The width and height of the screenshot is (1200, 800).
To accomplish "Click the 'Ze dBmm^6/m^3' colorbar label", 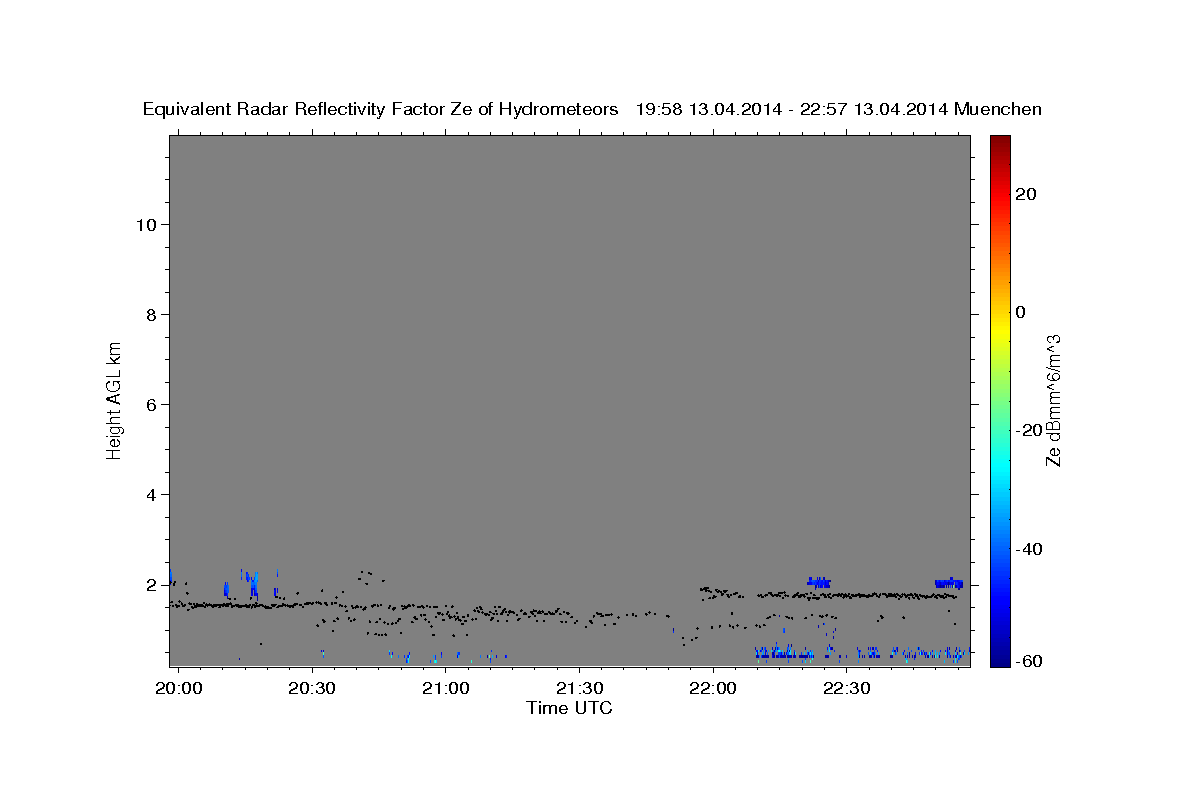I will coord(1053,400).
